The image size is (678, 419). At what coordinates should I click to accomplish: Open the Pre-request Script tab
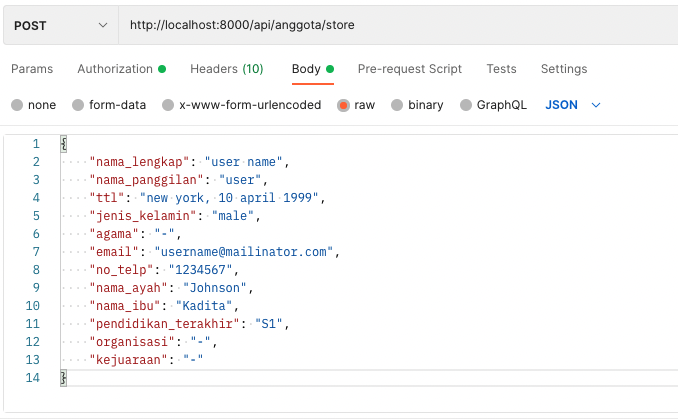(x=409, y=69)
